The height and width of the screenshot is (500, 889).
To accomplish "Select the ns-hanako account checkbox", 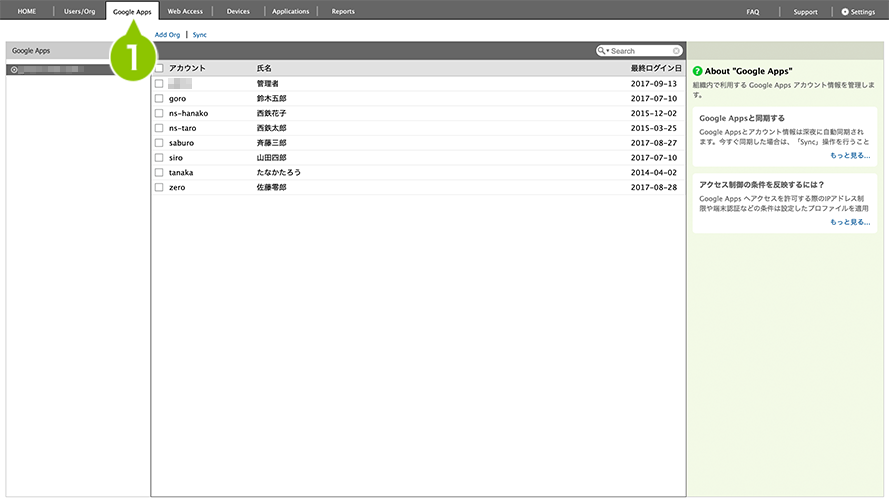I will pos(159,113).
